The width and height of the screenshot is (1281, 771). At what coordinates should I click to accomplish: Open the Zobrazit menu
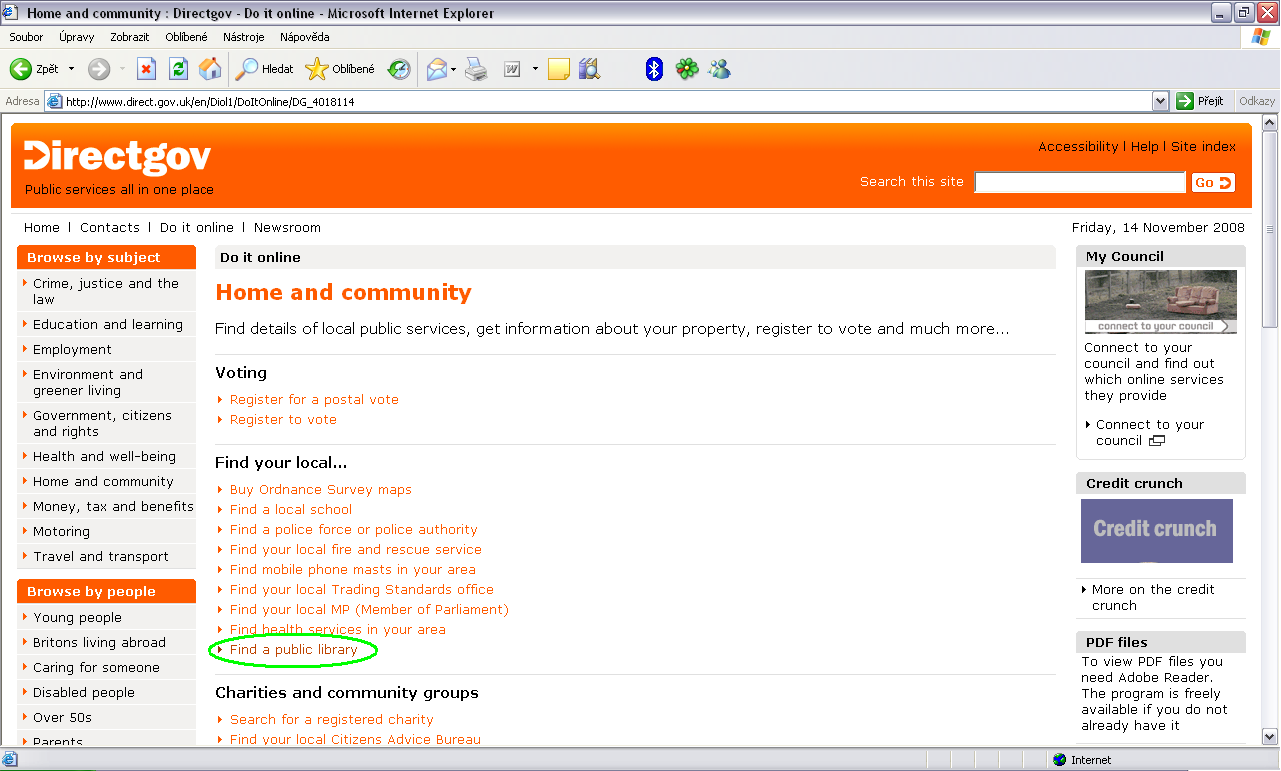[130, 37]
